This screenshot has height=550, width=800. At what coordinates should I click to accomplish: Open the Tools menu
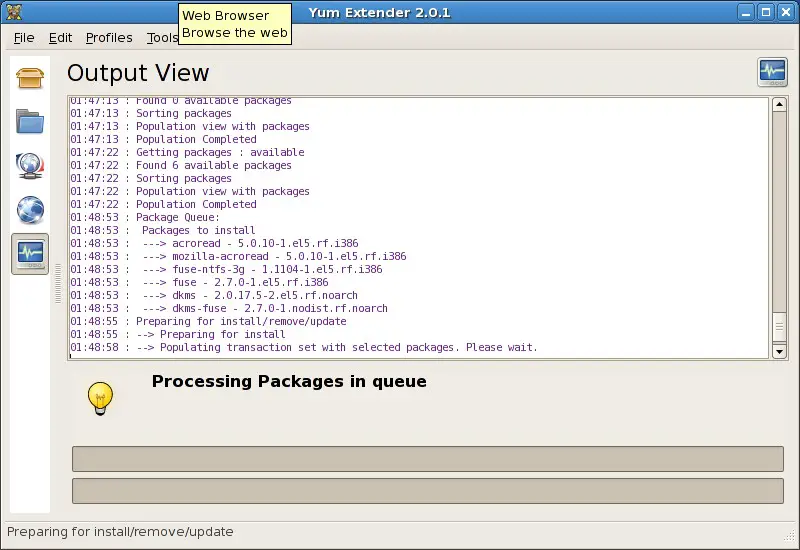(x=162, y=38)
